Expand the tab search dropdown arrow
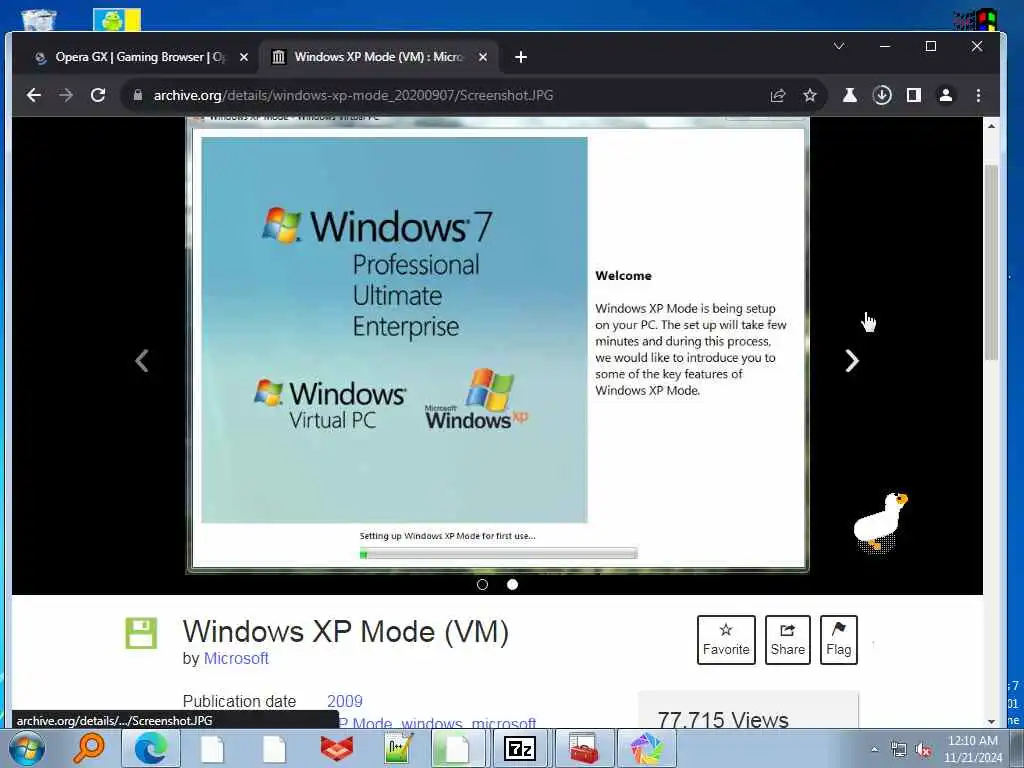 tap(839, 46)
